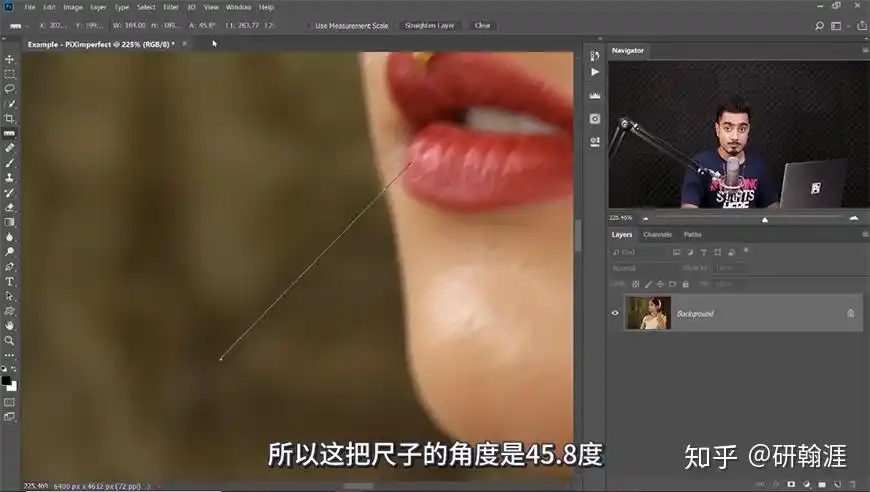Hide the Background layer eye icon
870x492 pixels.
(615, 313)
